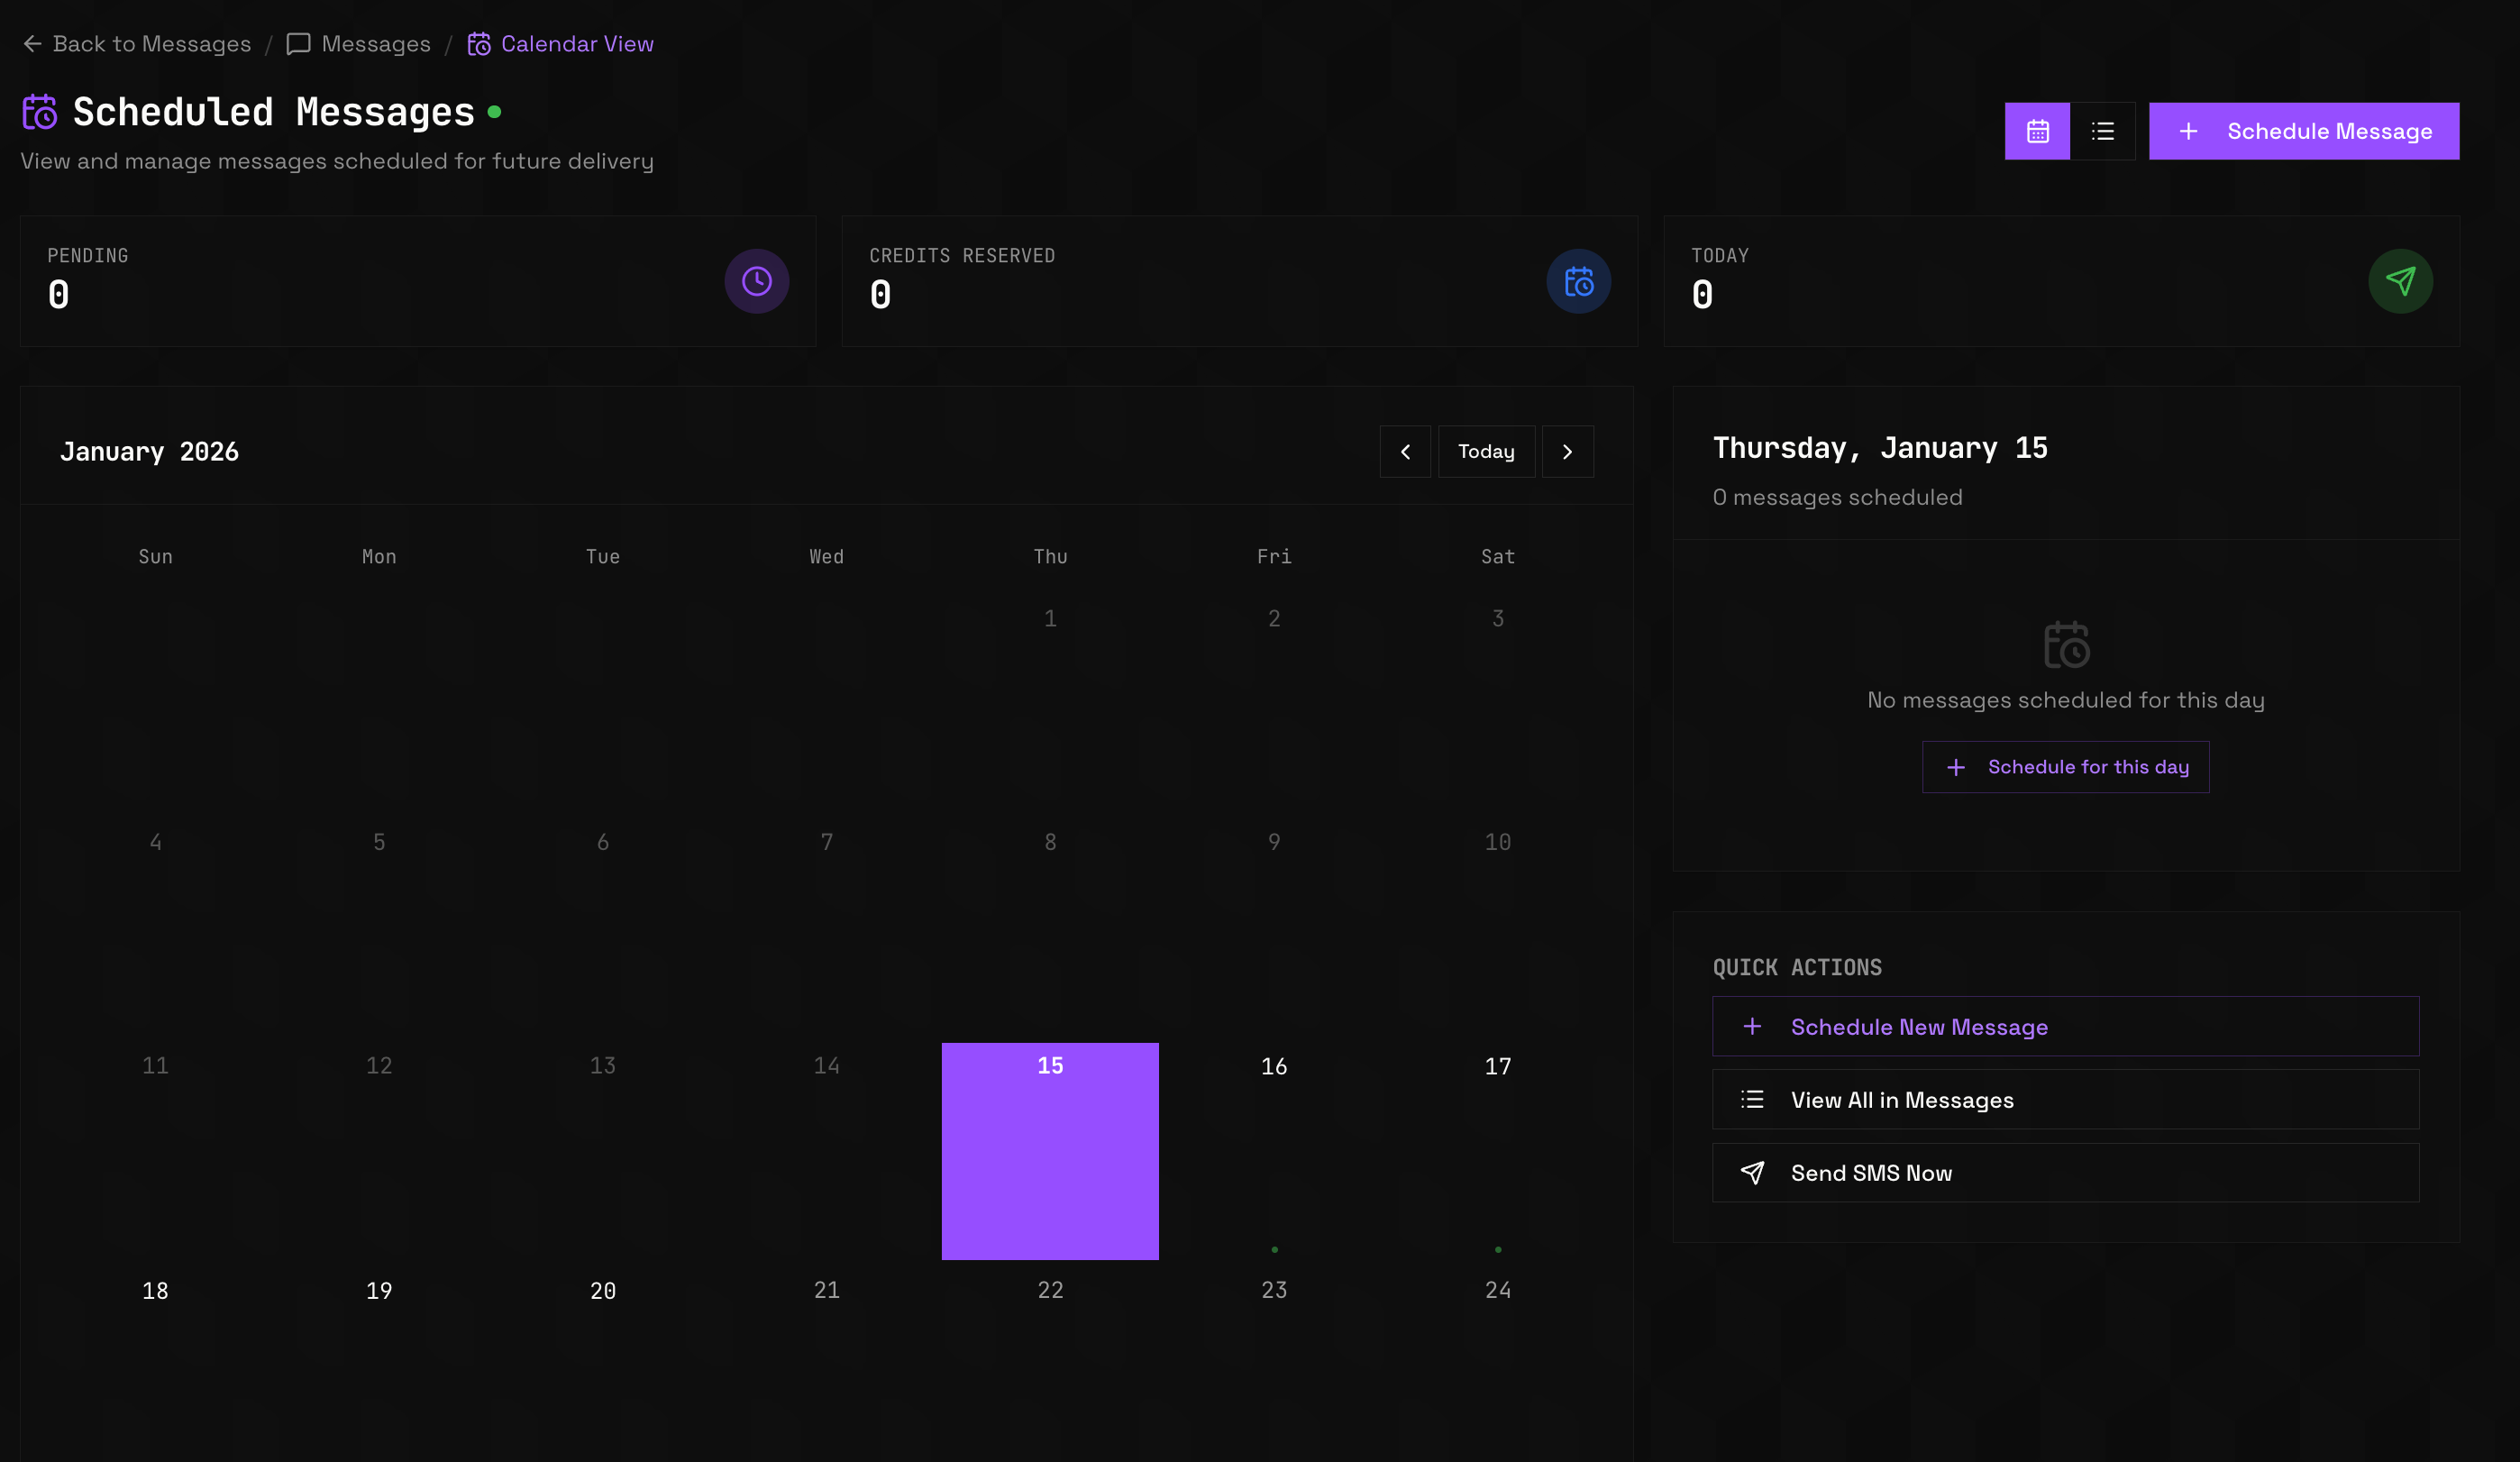
Task: Click the green send icon on Today card
Action: pos(2400,281)
